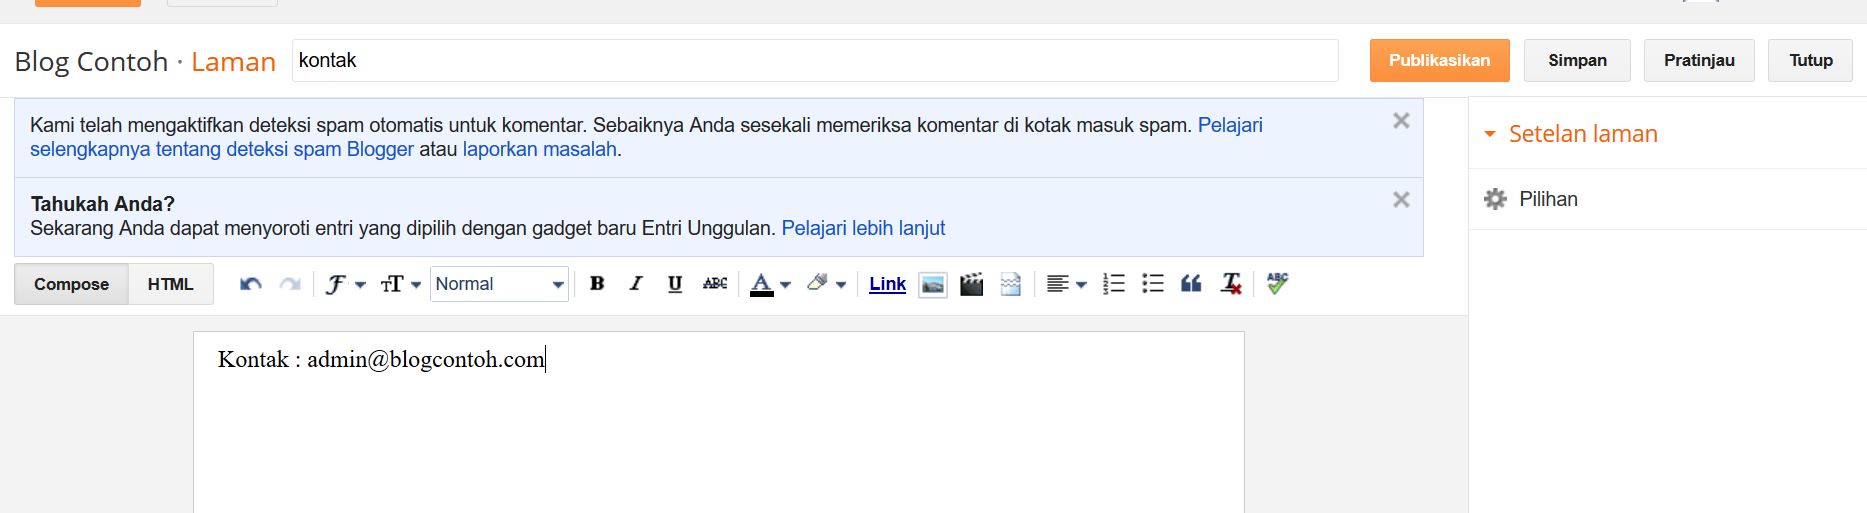This screenshot has height=513, width=1867.
Task: Open the font size picker
Action: pos(400,284)
